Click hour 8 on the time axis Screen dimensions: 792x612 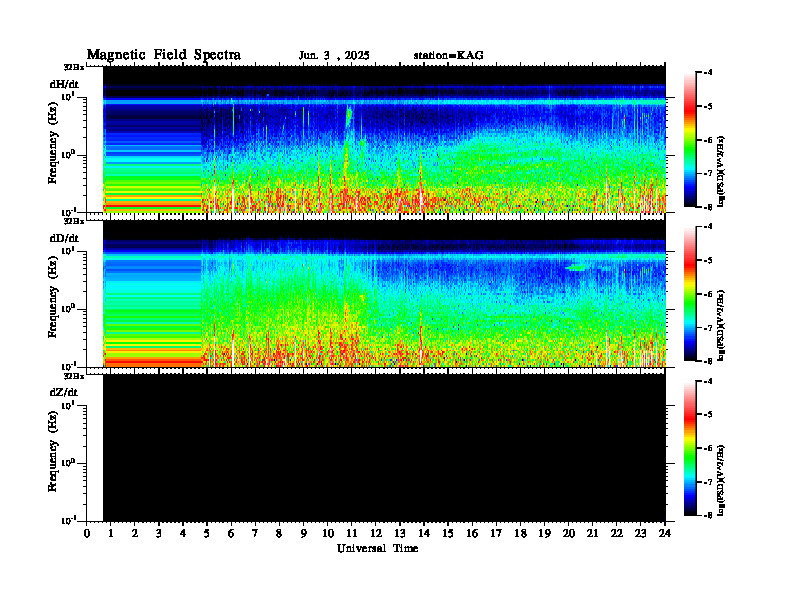click(279, 534)
